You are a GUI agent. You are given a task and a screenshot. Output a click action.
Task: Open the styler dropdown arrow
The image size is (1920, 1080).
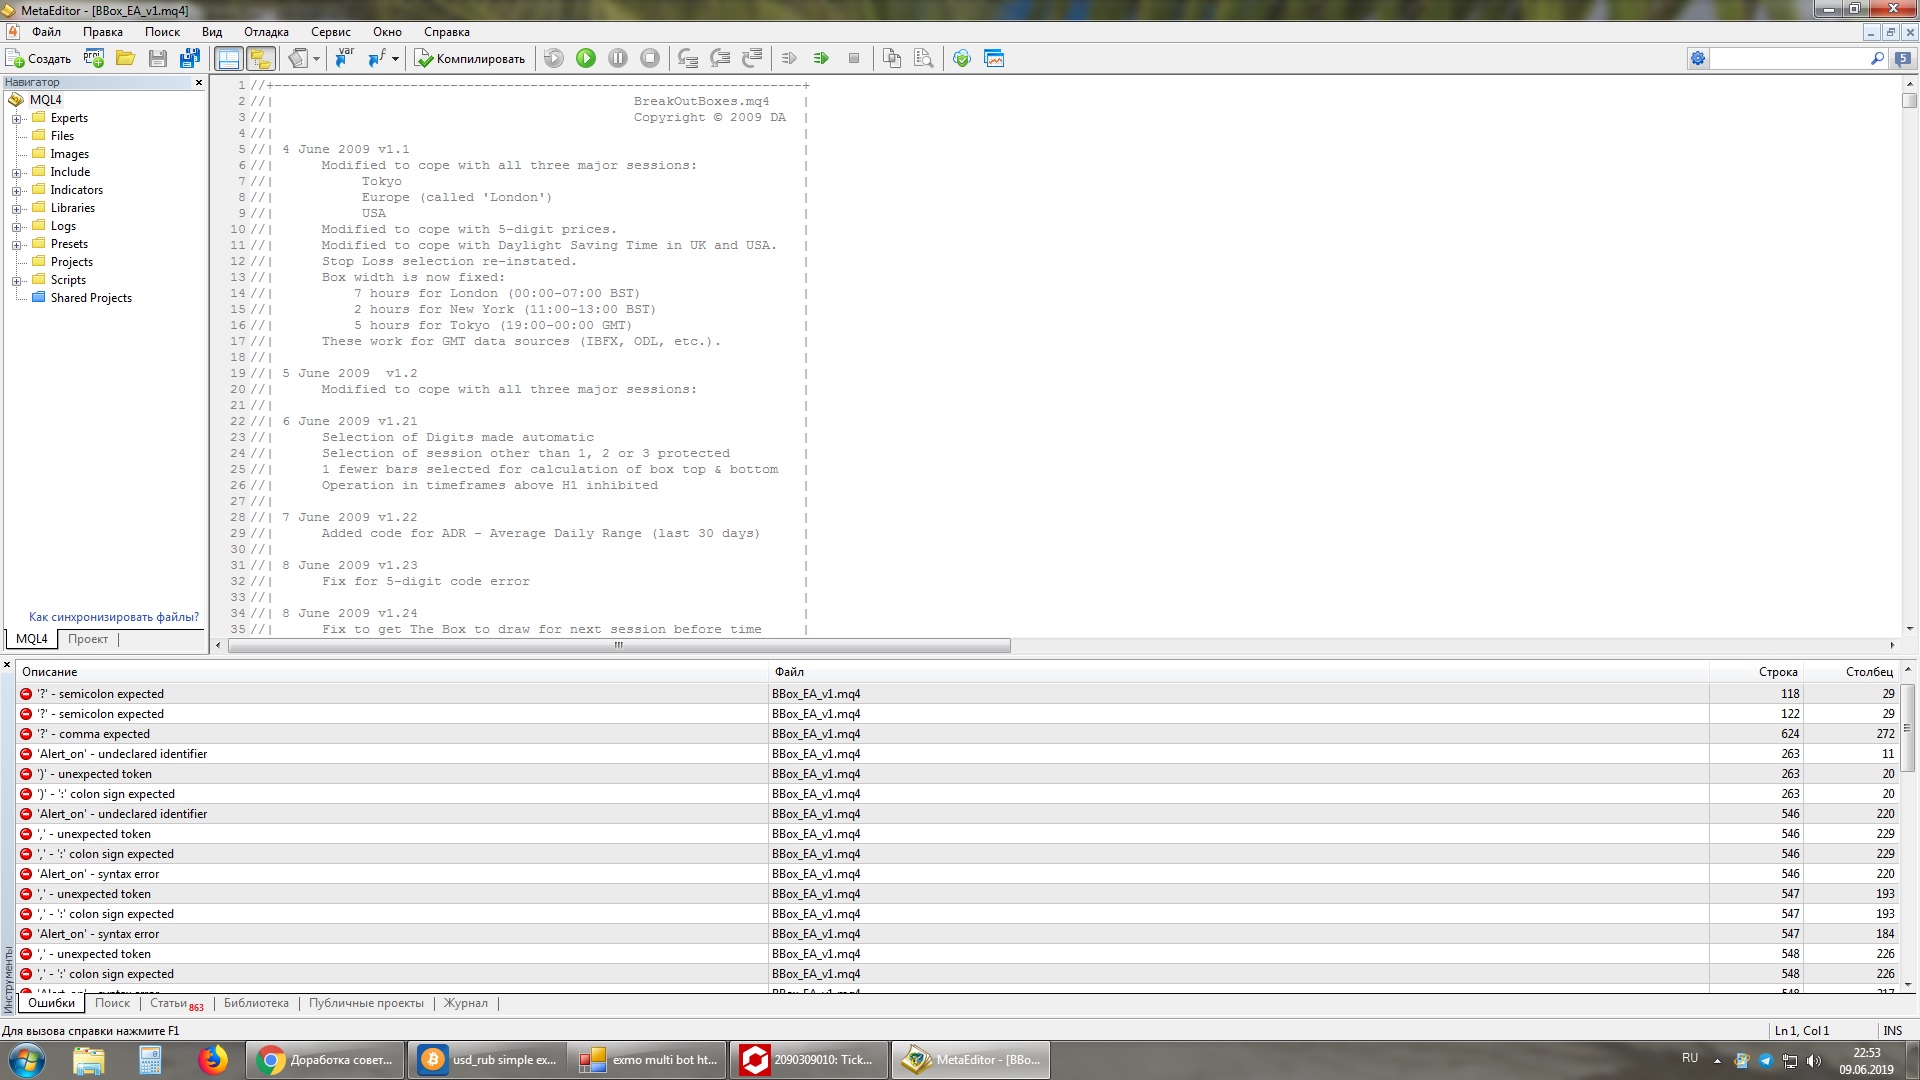316,58
